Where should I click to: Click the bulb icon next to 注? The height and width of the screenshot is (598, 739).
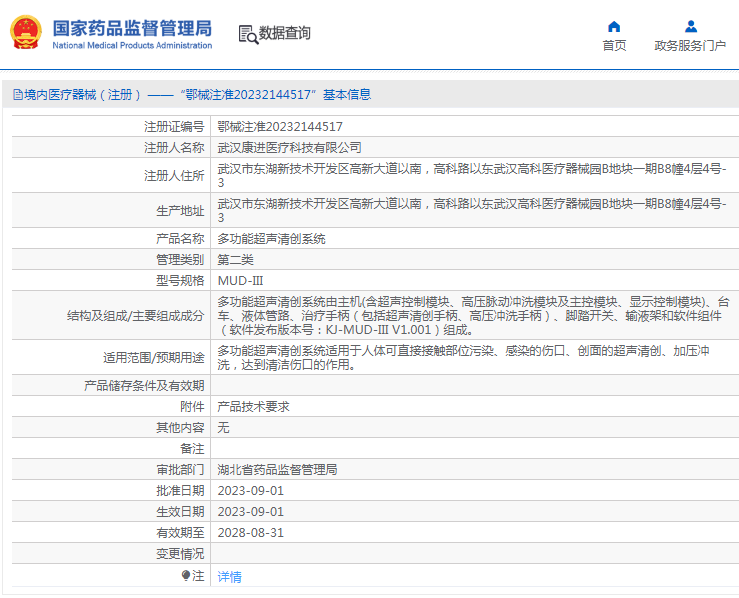point(186,575)
